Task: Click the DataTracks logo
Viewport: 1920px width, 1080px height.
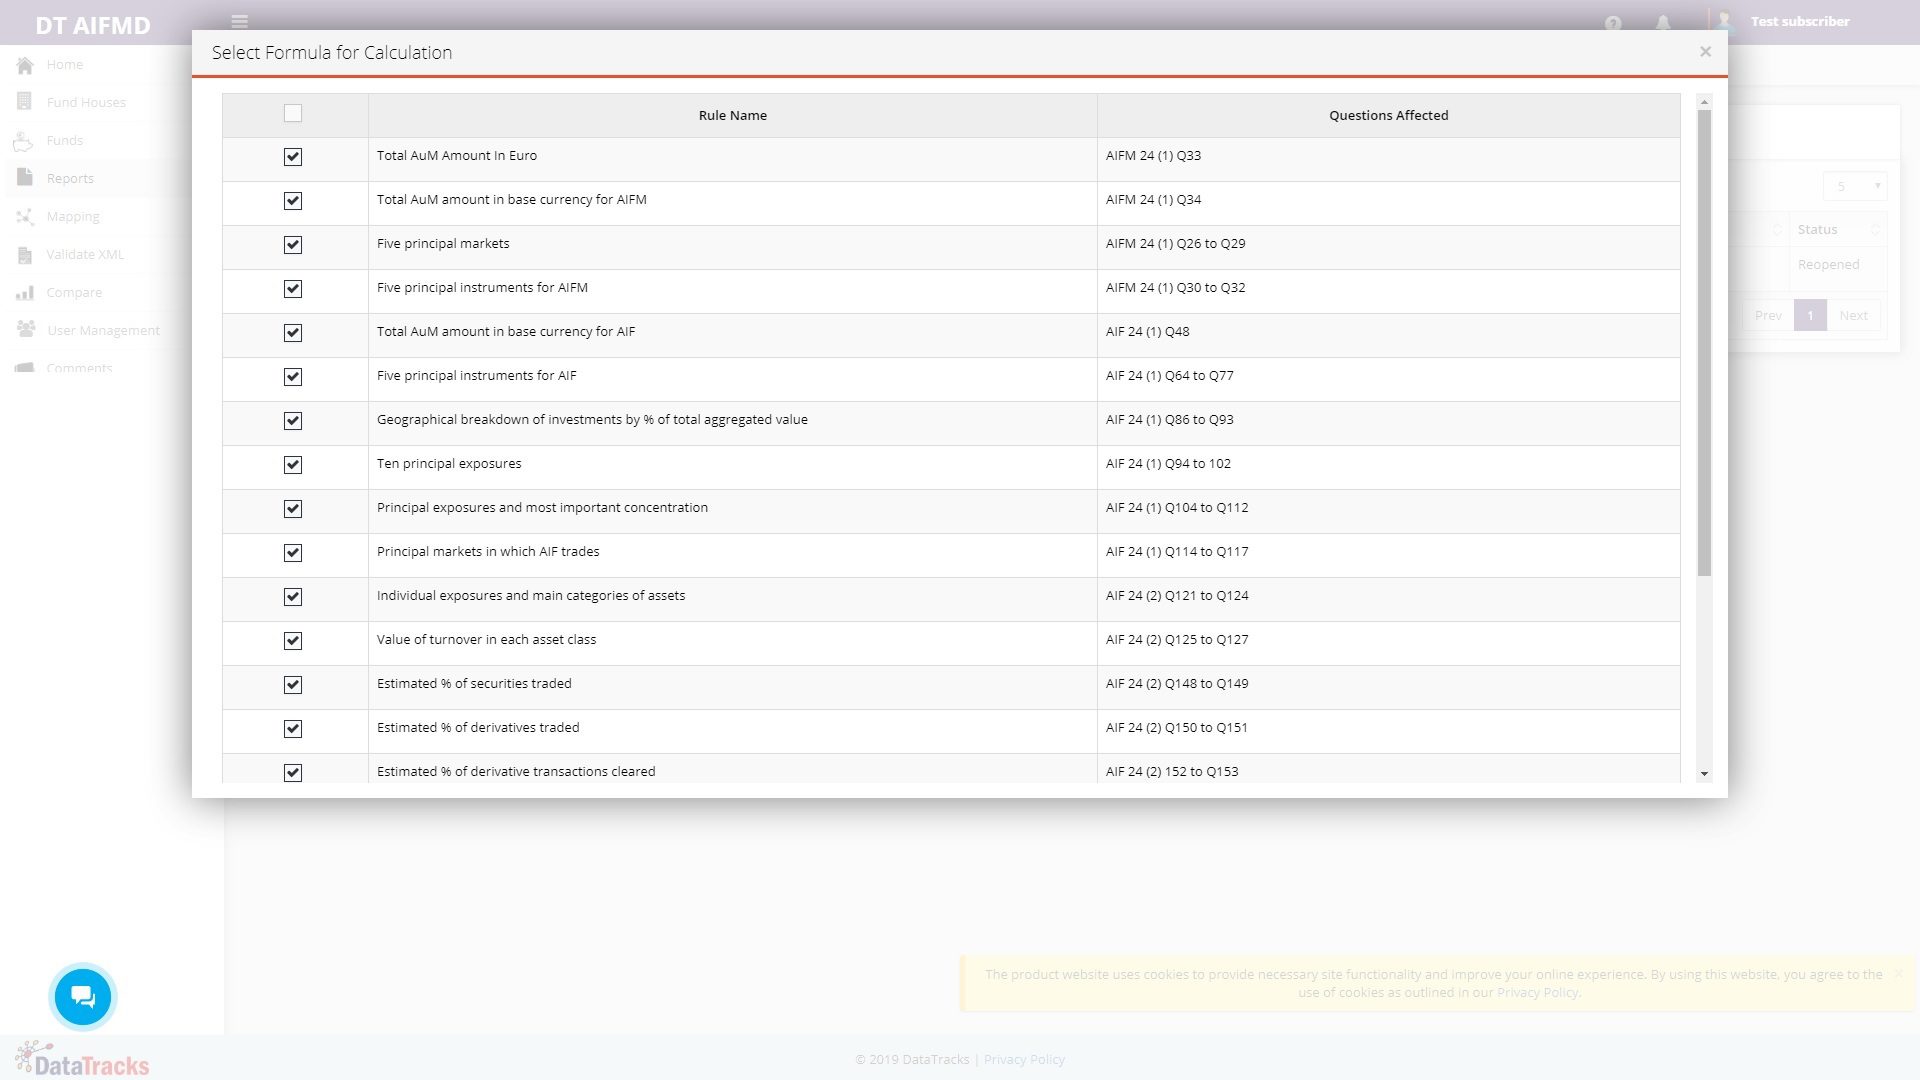Action: (82, 1059)
